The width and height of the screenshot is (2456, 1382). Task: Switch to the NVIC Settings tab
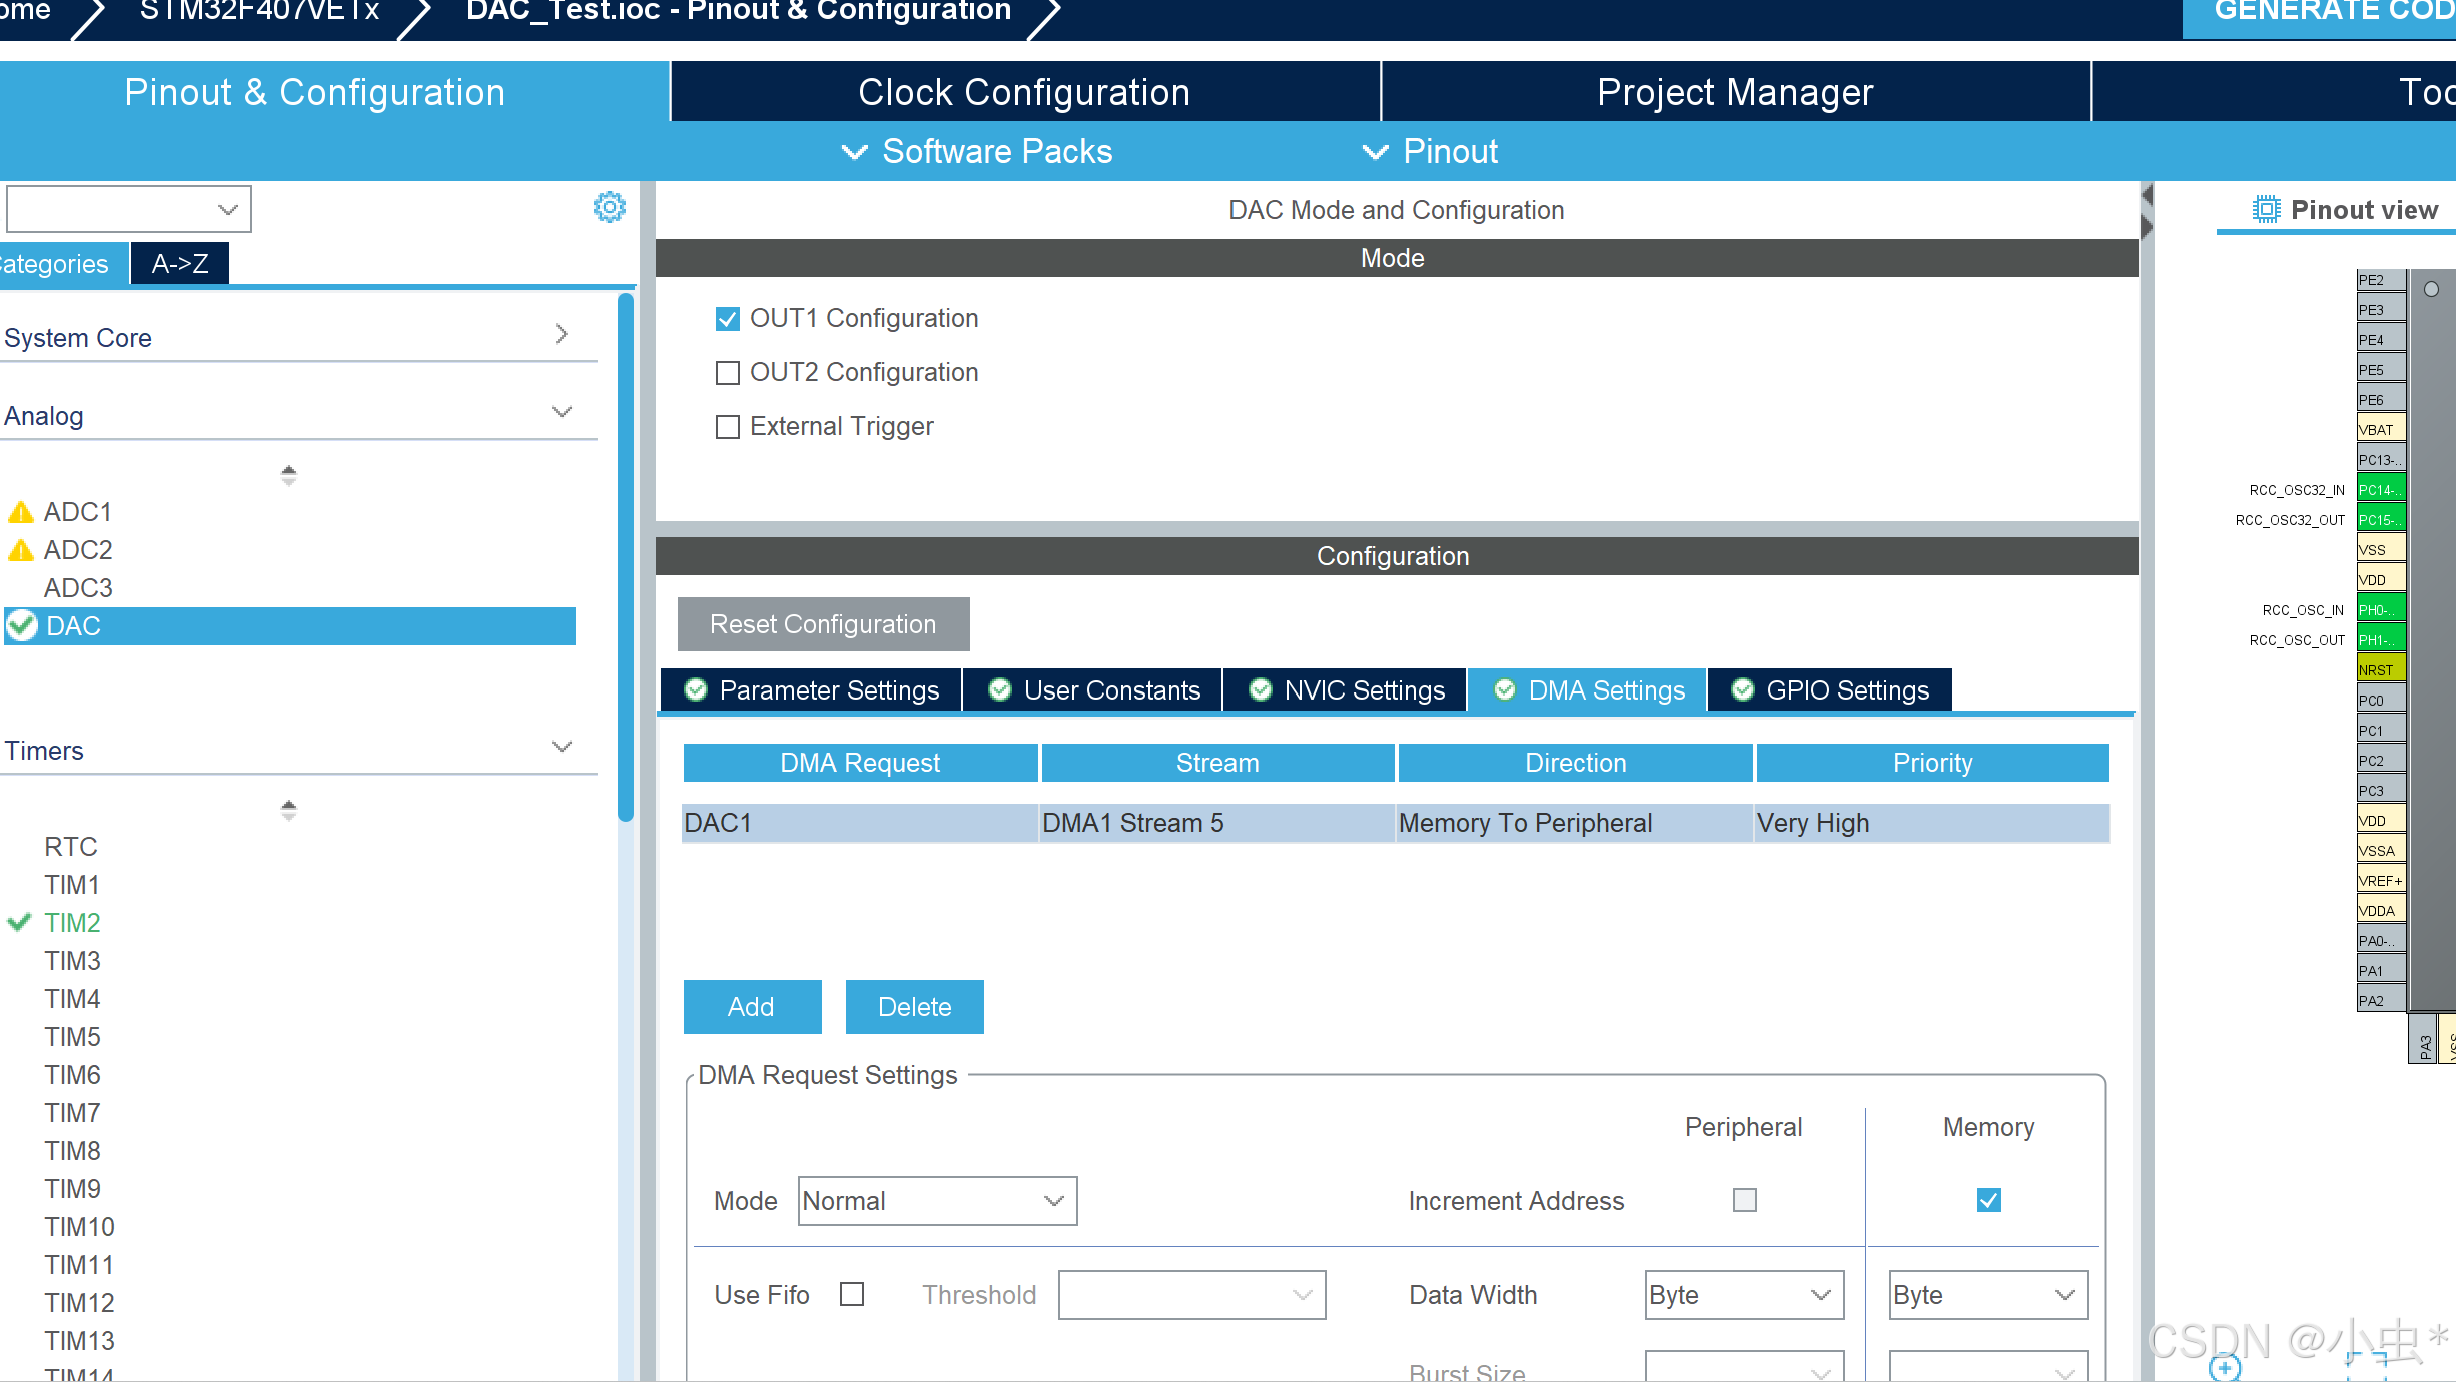click(1345, 690)
